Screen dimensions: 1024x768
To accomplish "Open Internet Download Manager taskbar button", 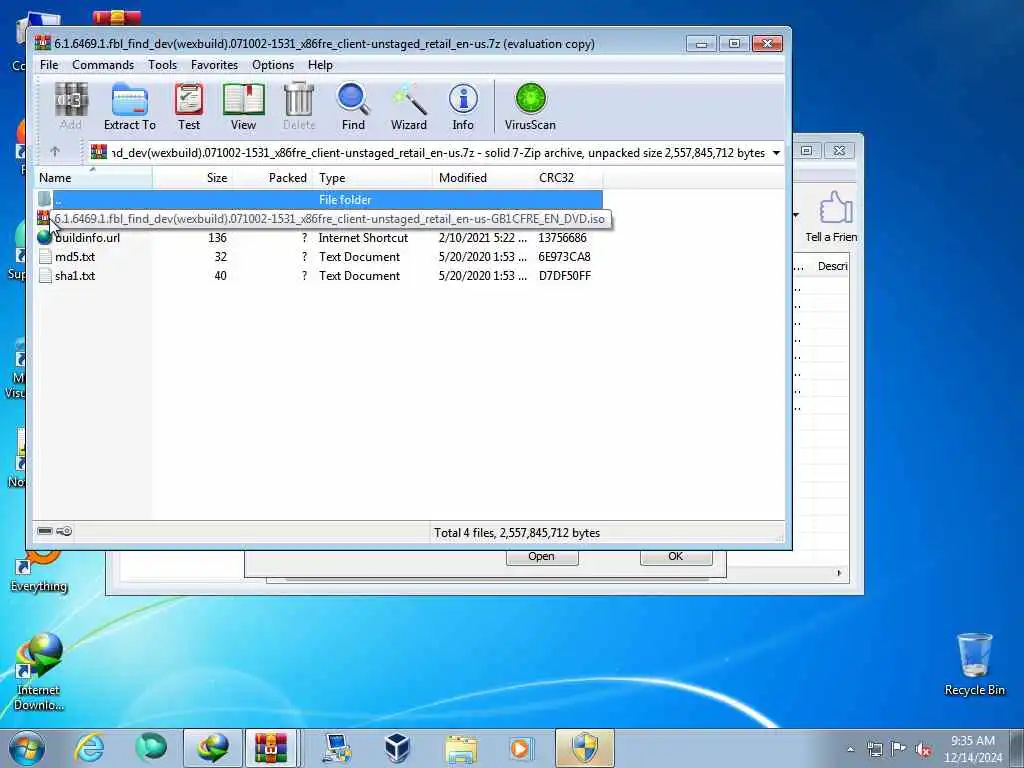I will coord(213,748).
